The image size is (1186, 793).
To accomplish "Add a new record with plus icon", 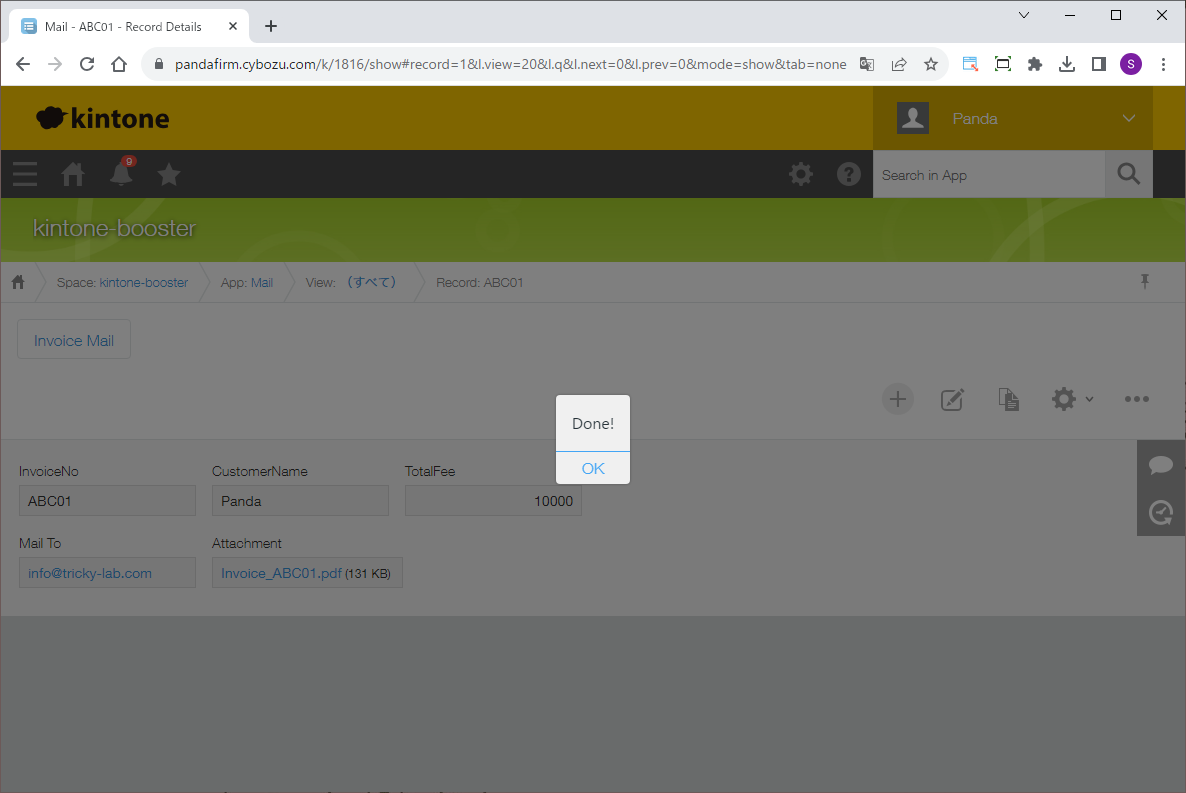I will pyautogui.click(x=897, y=399).
